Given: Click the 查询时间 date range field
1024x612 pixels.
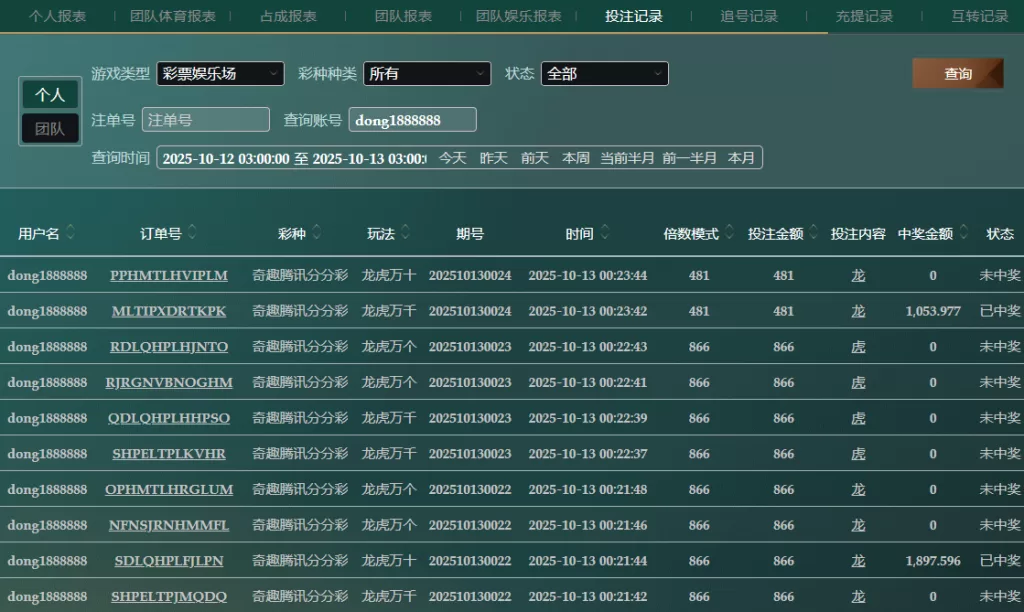Looking at the screenshot, I should coord(293,158).
